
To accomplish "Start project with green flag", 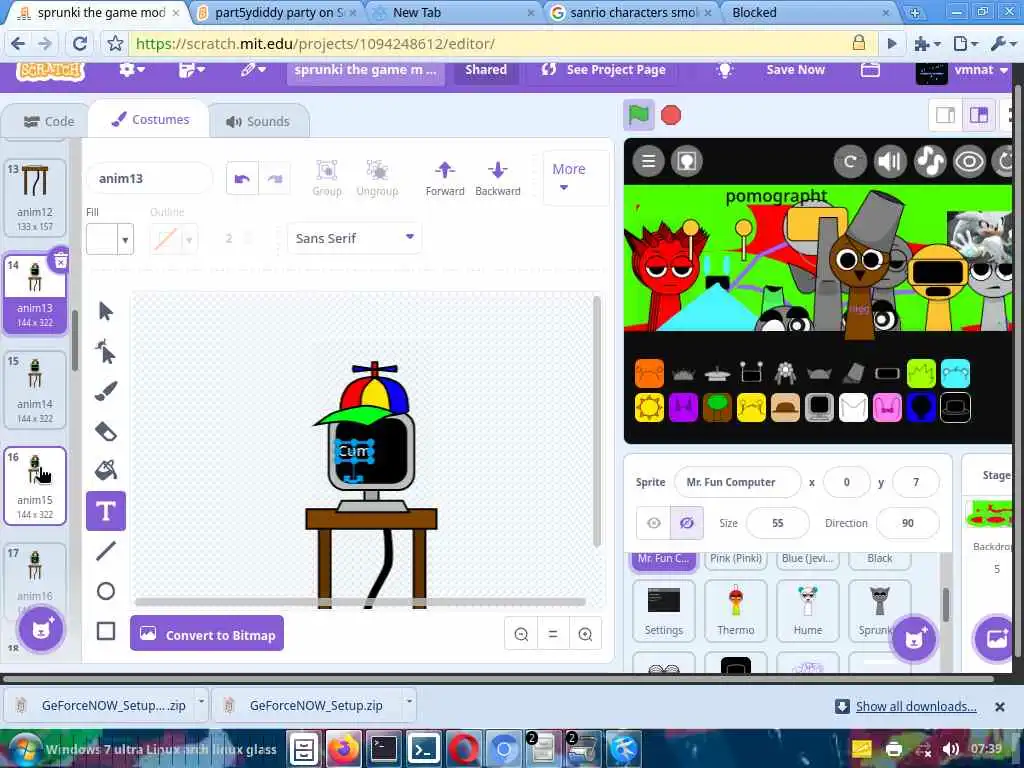I will (x=638, y=115).
